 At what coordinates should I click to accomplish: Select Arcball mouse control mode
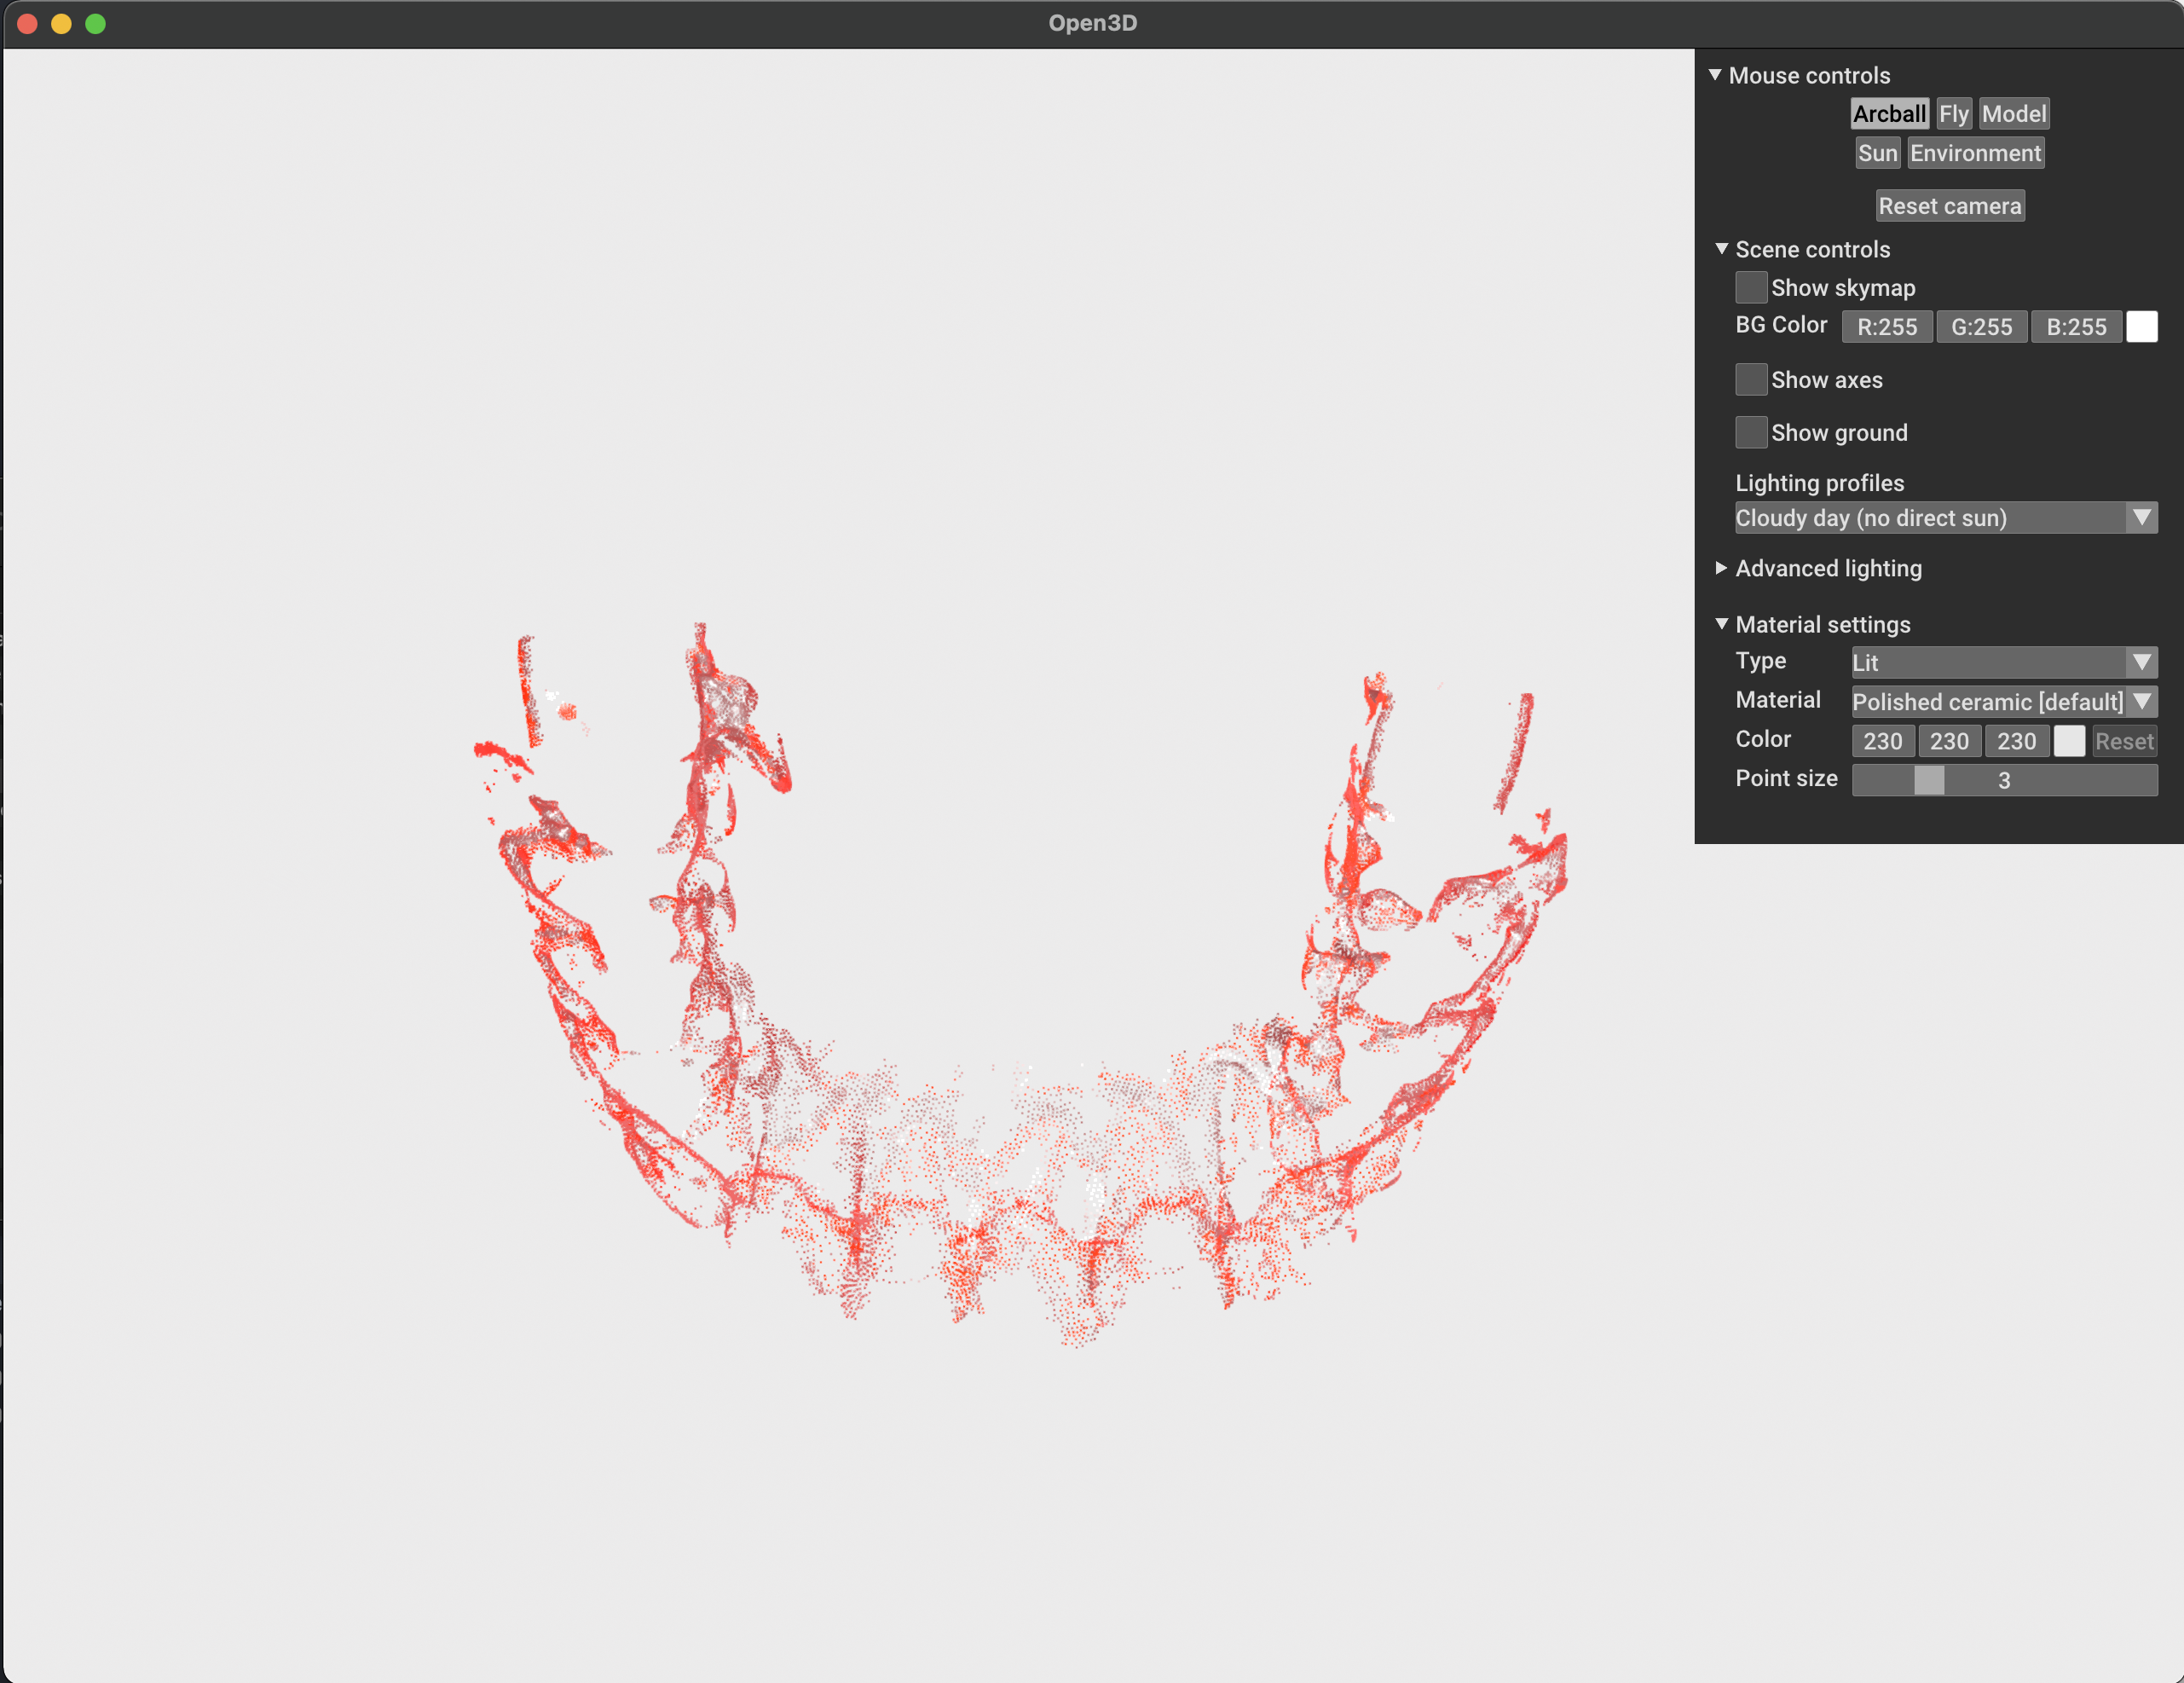tap(1888, 114)
